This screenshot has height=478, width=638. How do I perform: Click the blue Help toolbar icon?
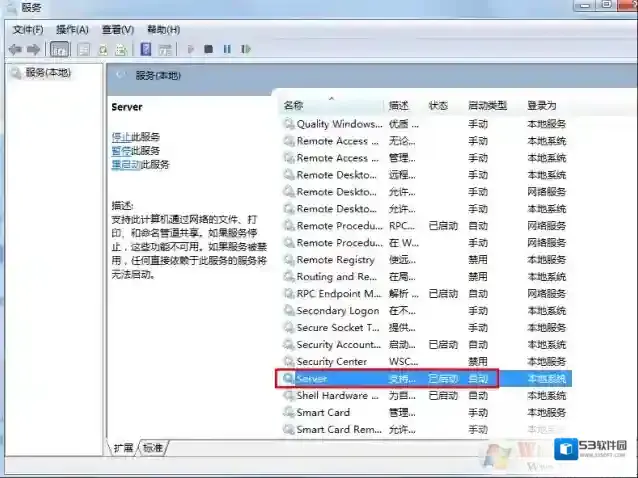point(146,49)
